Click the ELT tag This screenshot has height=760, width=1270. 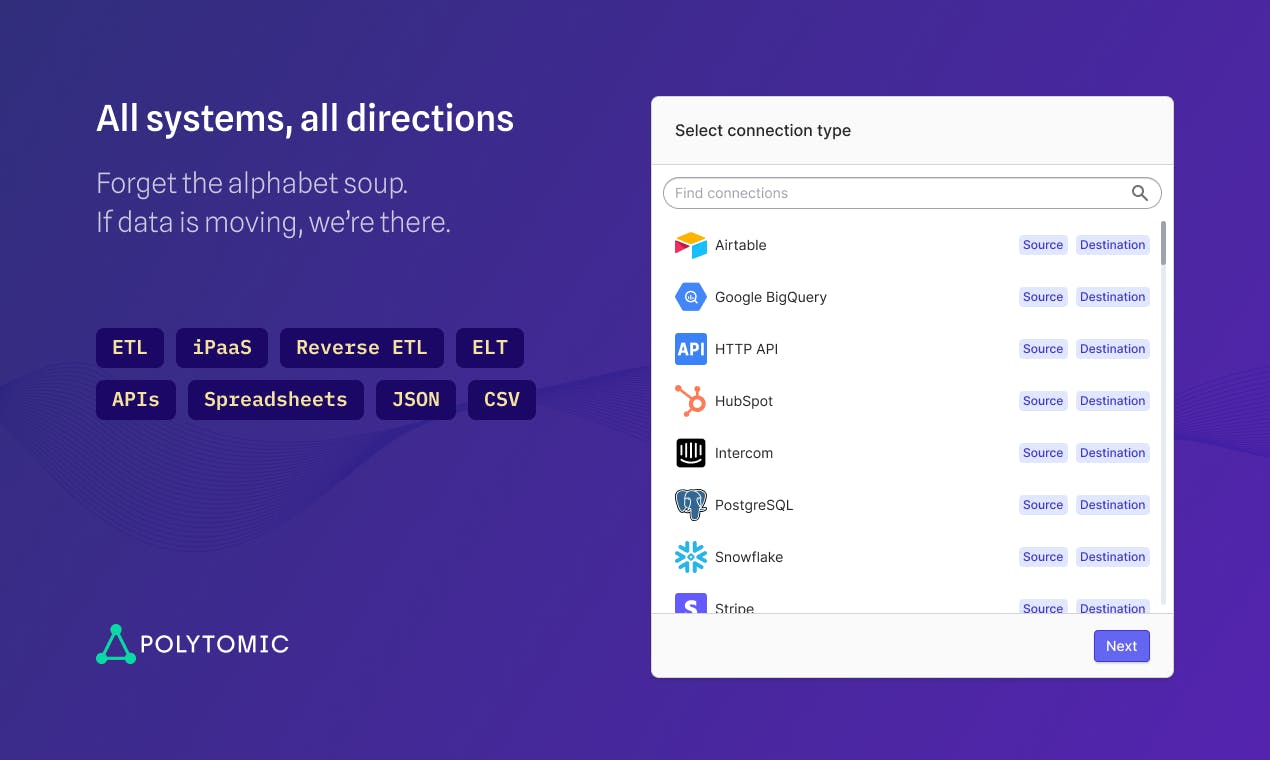click(490, 348)
